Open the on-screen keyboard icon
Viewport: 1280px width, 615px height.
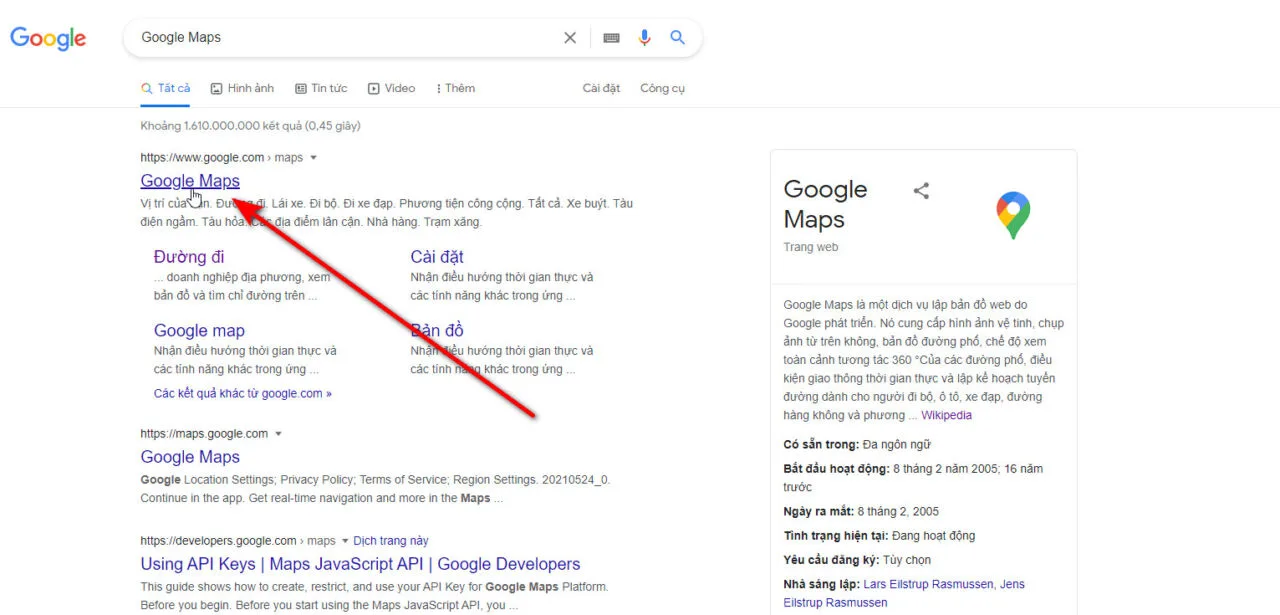pos(611,38)
